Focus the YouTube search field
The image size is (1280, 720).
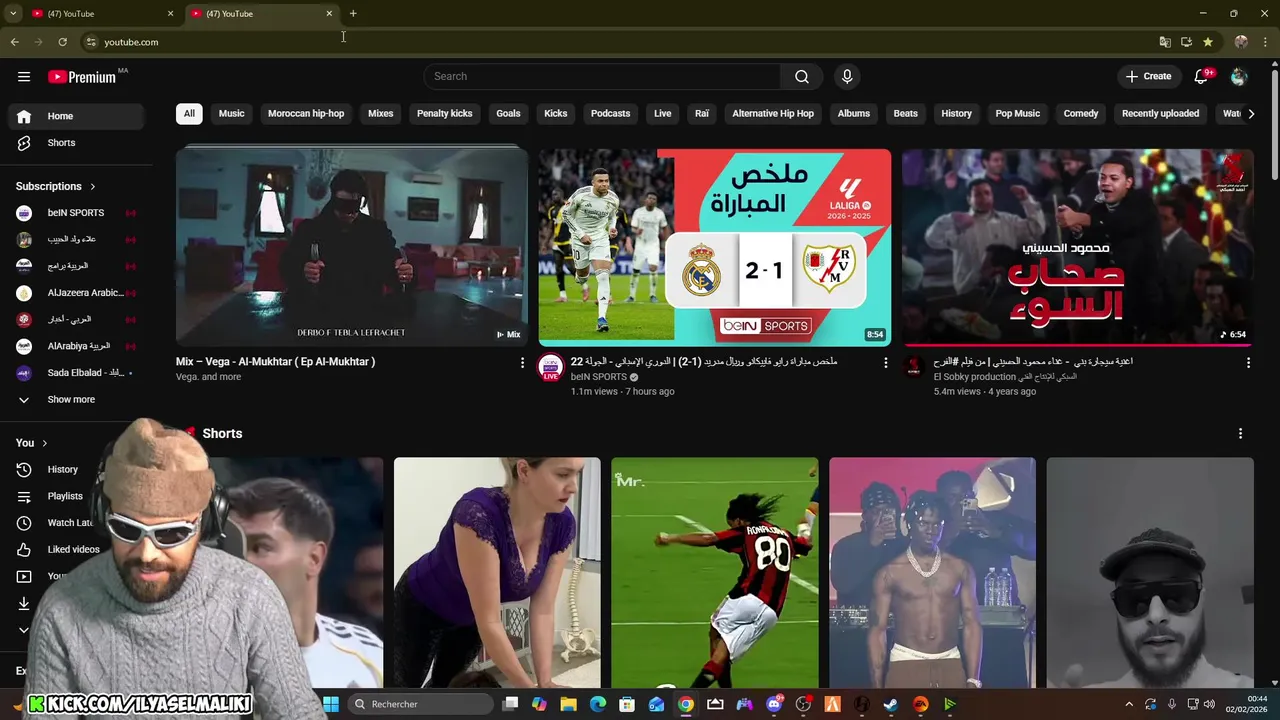point(602,76)
